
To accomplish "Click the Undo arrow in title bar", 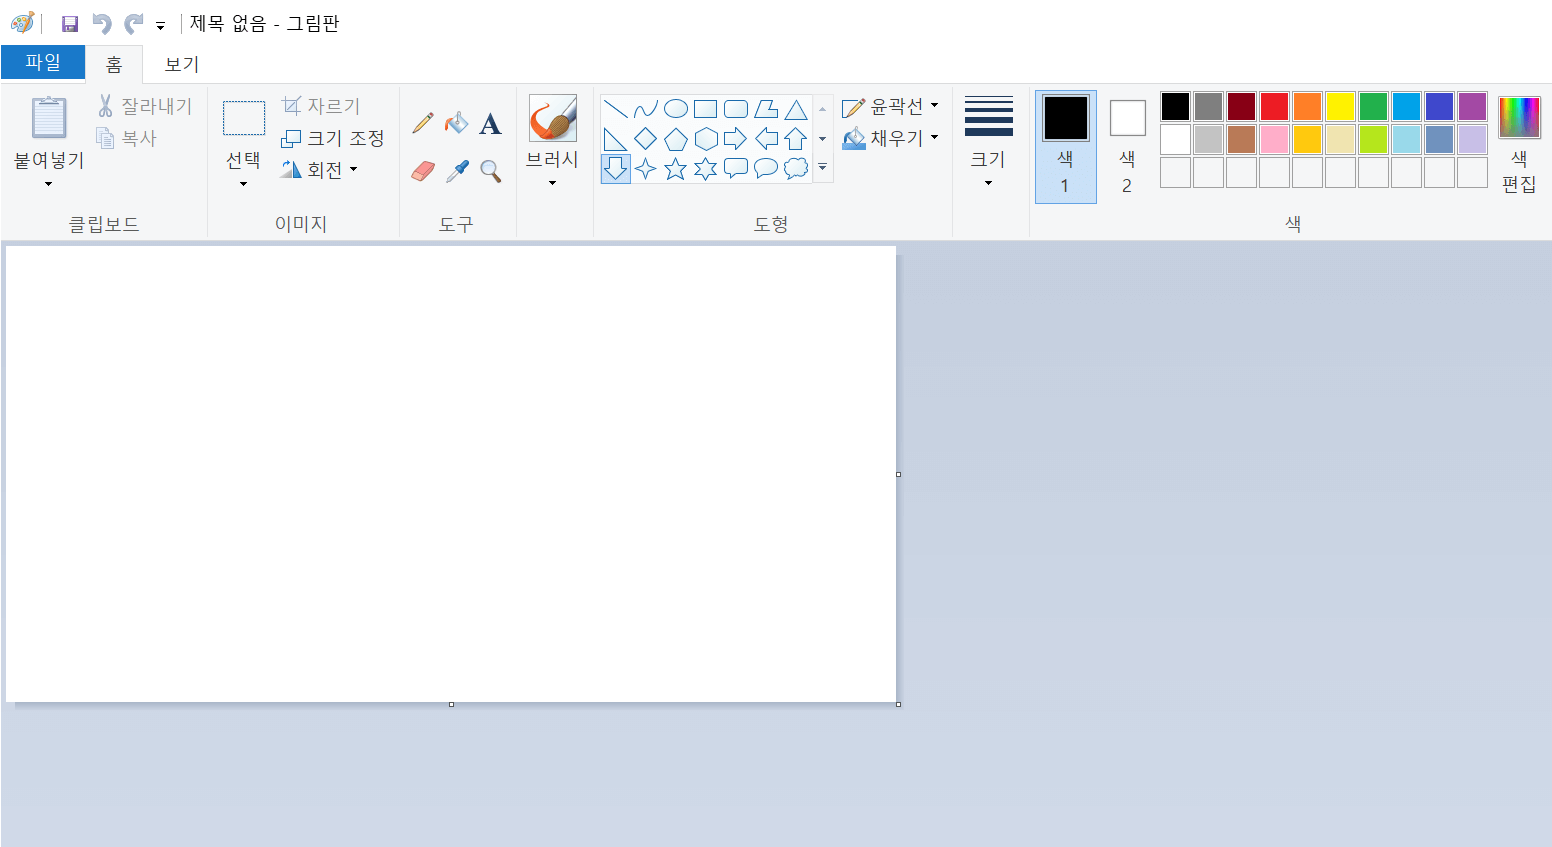I will 102,24.
